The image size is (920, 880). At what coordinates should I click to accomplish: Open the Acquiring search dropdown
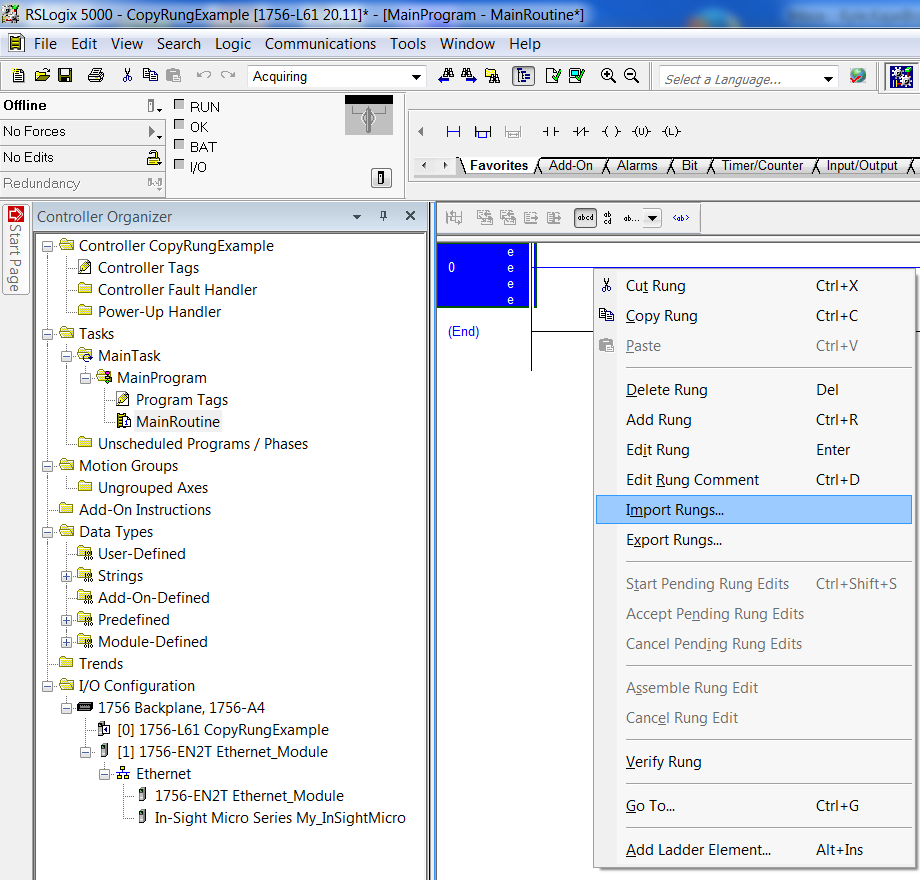[417, 77]
